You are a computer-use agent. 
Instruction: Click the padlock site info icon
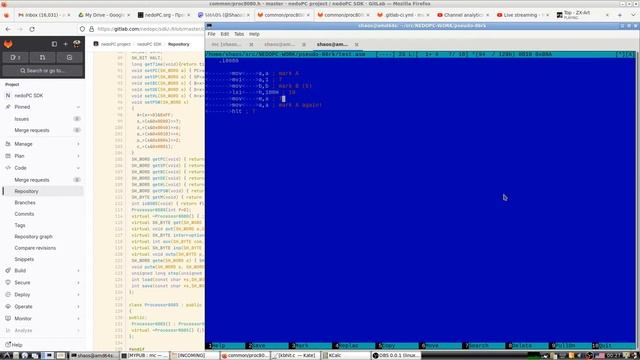(91, 29)
